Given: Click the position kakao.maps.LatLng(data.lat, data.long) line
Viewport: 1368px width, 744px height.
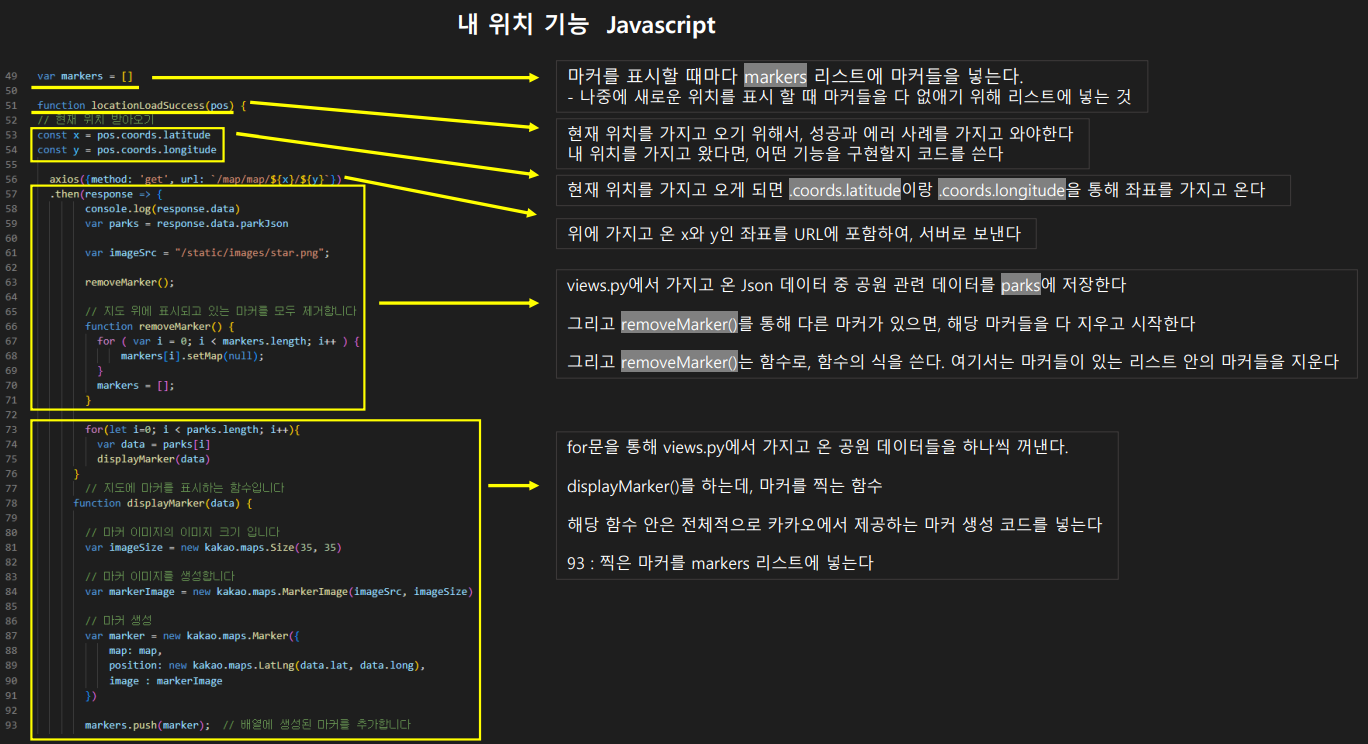Looking at the screenshot, I should click(x=267, y=664).
